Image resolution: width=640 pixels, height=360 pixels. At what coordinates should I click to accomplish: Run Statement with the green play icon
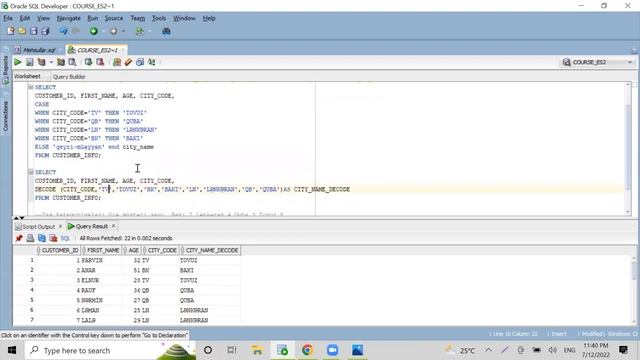(x=18, y=62)
